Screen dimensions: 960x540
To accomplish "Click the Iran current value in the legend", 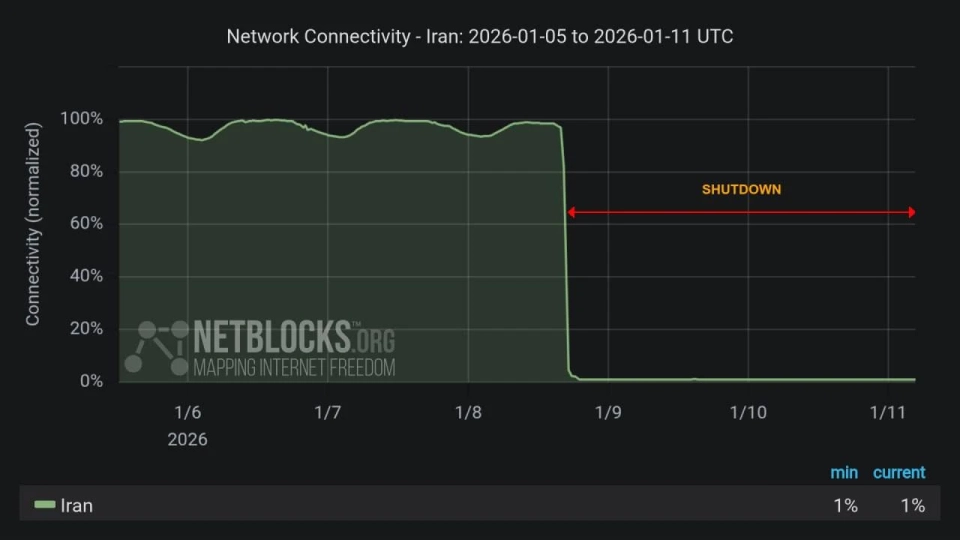I will (912, 506).
